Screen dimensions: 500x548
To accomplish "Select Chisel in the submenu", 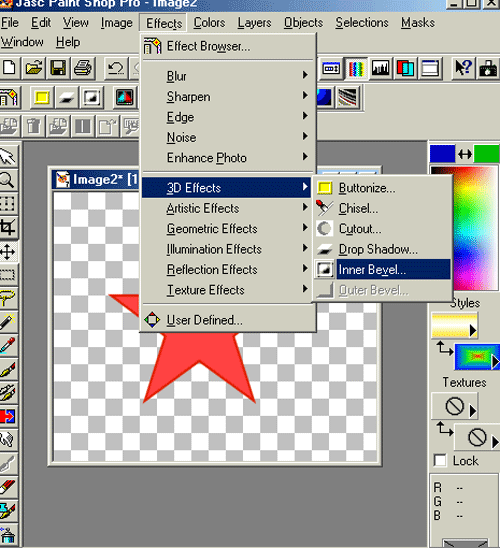I will tap(383, 208).
